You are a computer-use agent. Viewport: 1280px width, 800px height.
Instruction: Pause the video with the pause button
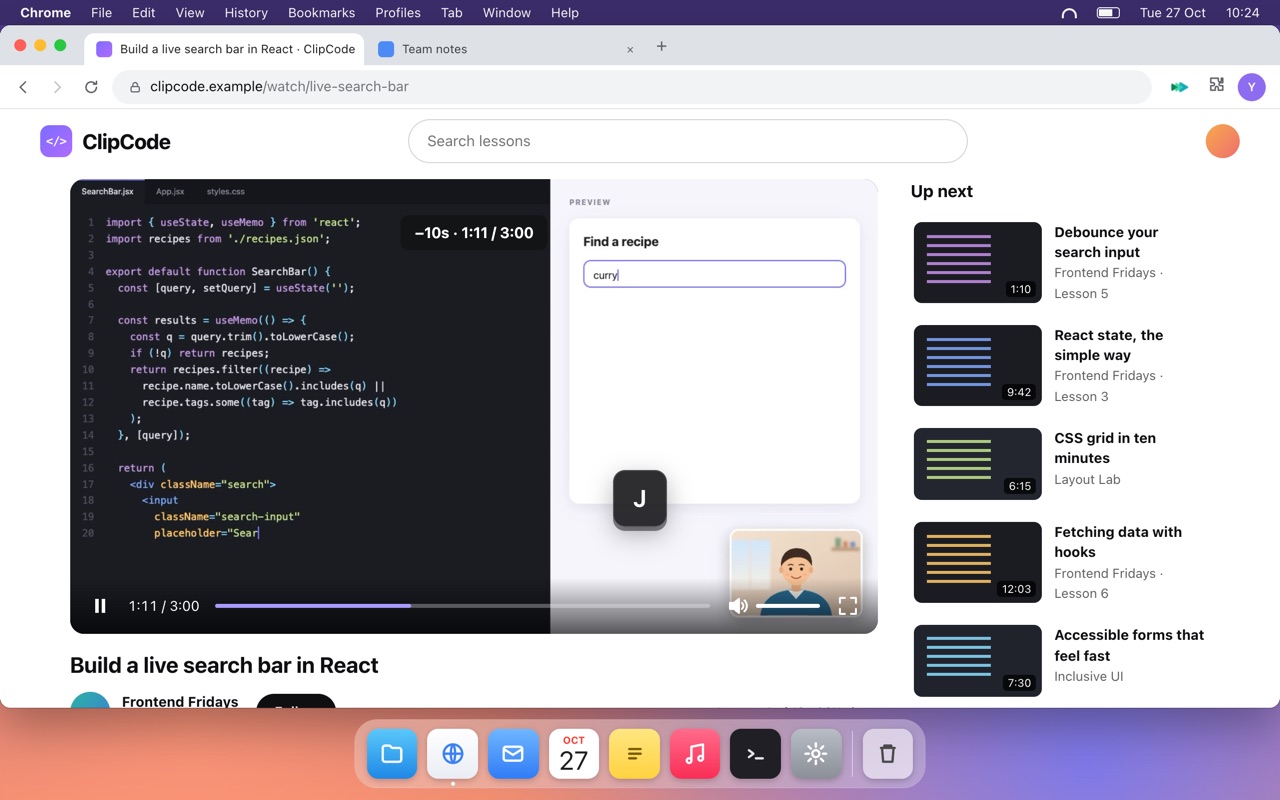[x=100, y=606]
